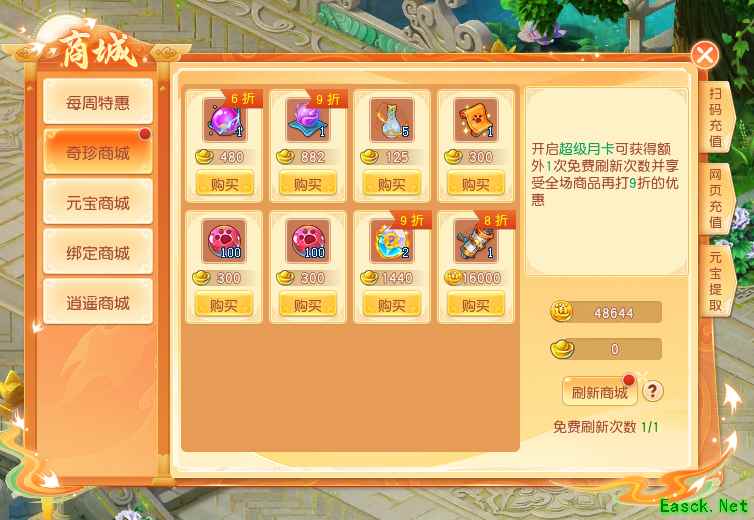Click the question mark help icon
The height and width of the screenshot is (520, 754).
tap(653, 391)
